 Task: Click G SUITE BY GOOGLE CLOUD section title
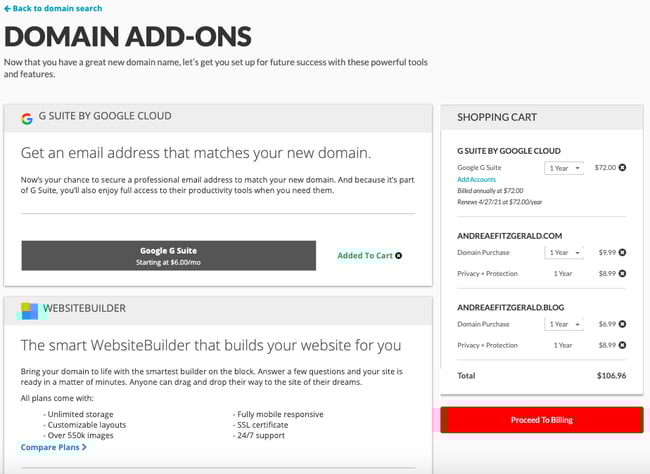click(105, 116)
